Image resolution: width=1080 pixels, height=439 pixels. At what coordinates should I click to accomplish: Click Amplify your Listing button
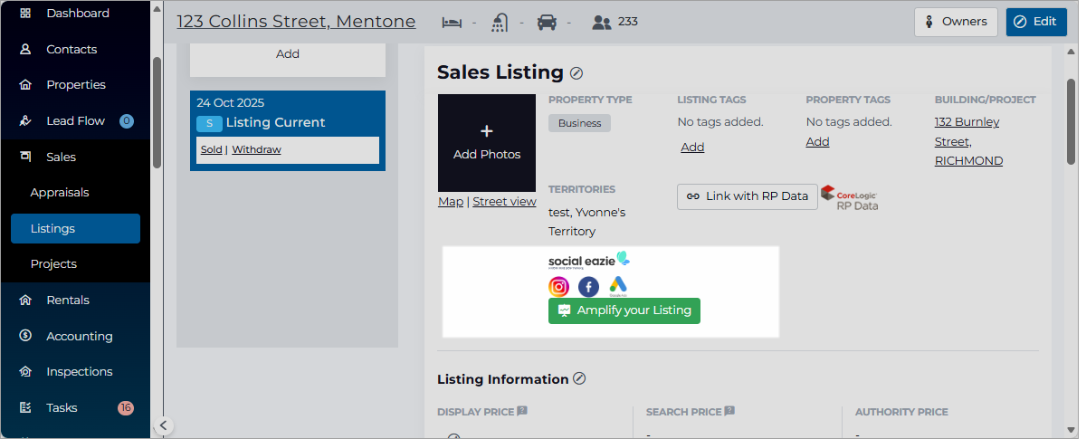[x=624, y=311]
